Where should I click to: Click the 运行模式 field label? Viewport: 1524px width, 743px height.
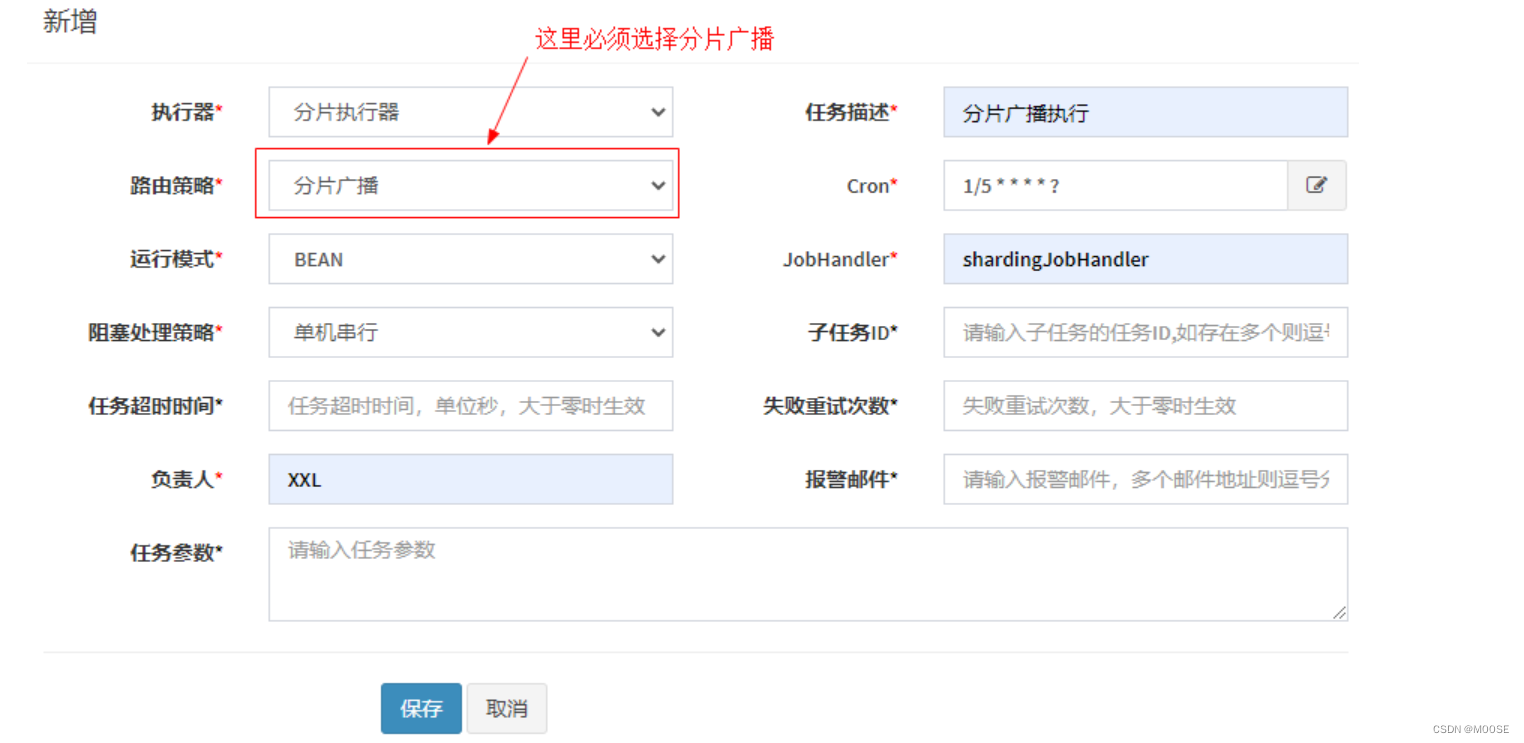click(x=176, y=259)
